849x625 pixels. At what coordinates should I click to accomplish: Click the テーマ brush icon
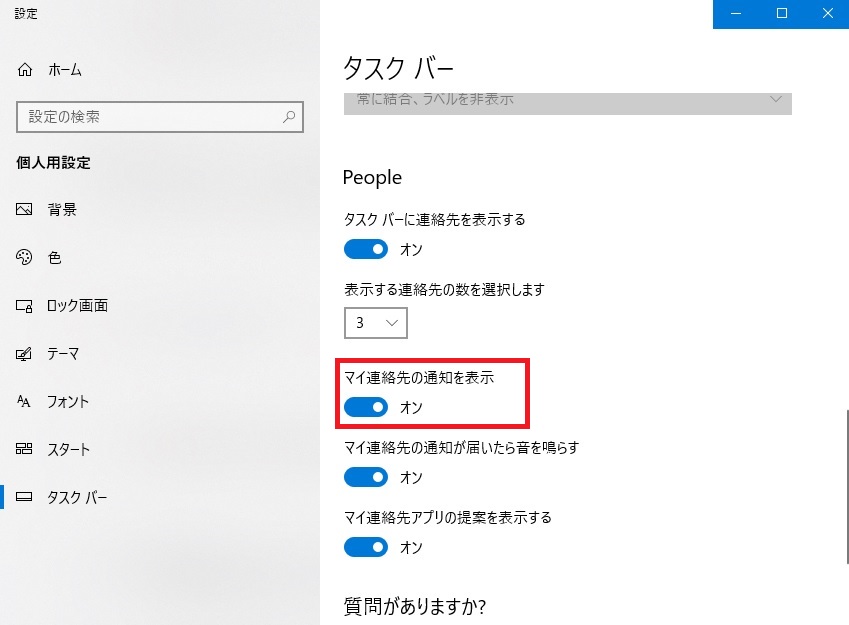pos(24,354)
